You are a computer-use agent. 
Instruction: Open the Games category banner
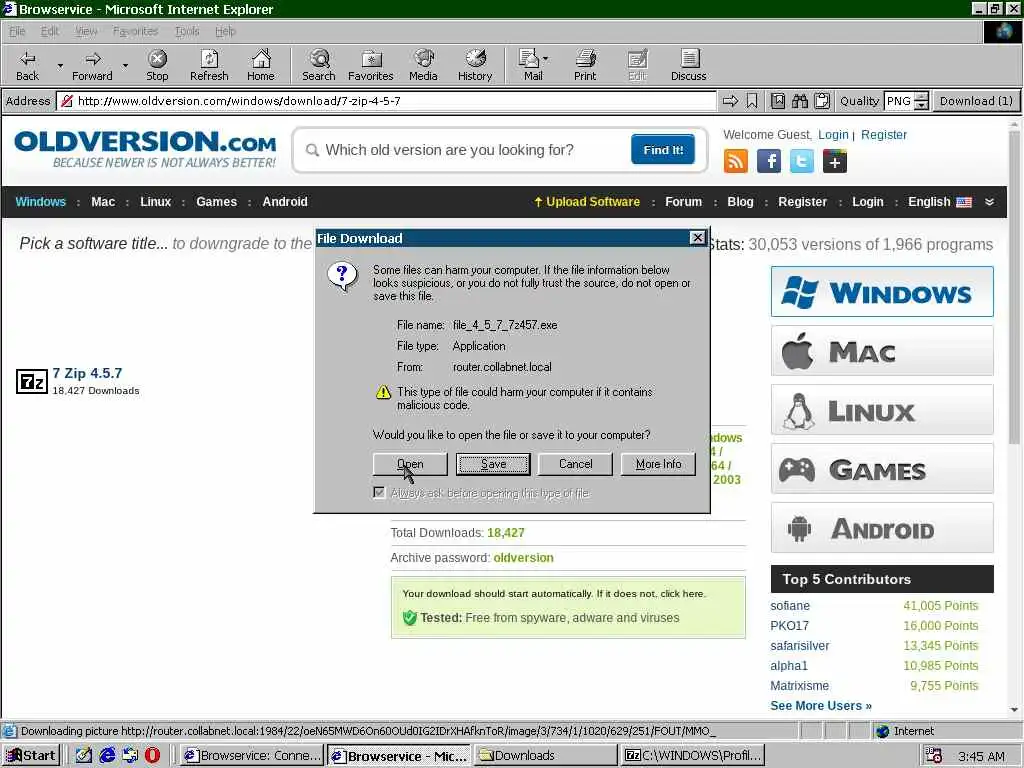click(x=882, y=469)
